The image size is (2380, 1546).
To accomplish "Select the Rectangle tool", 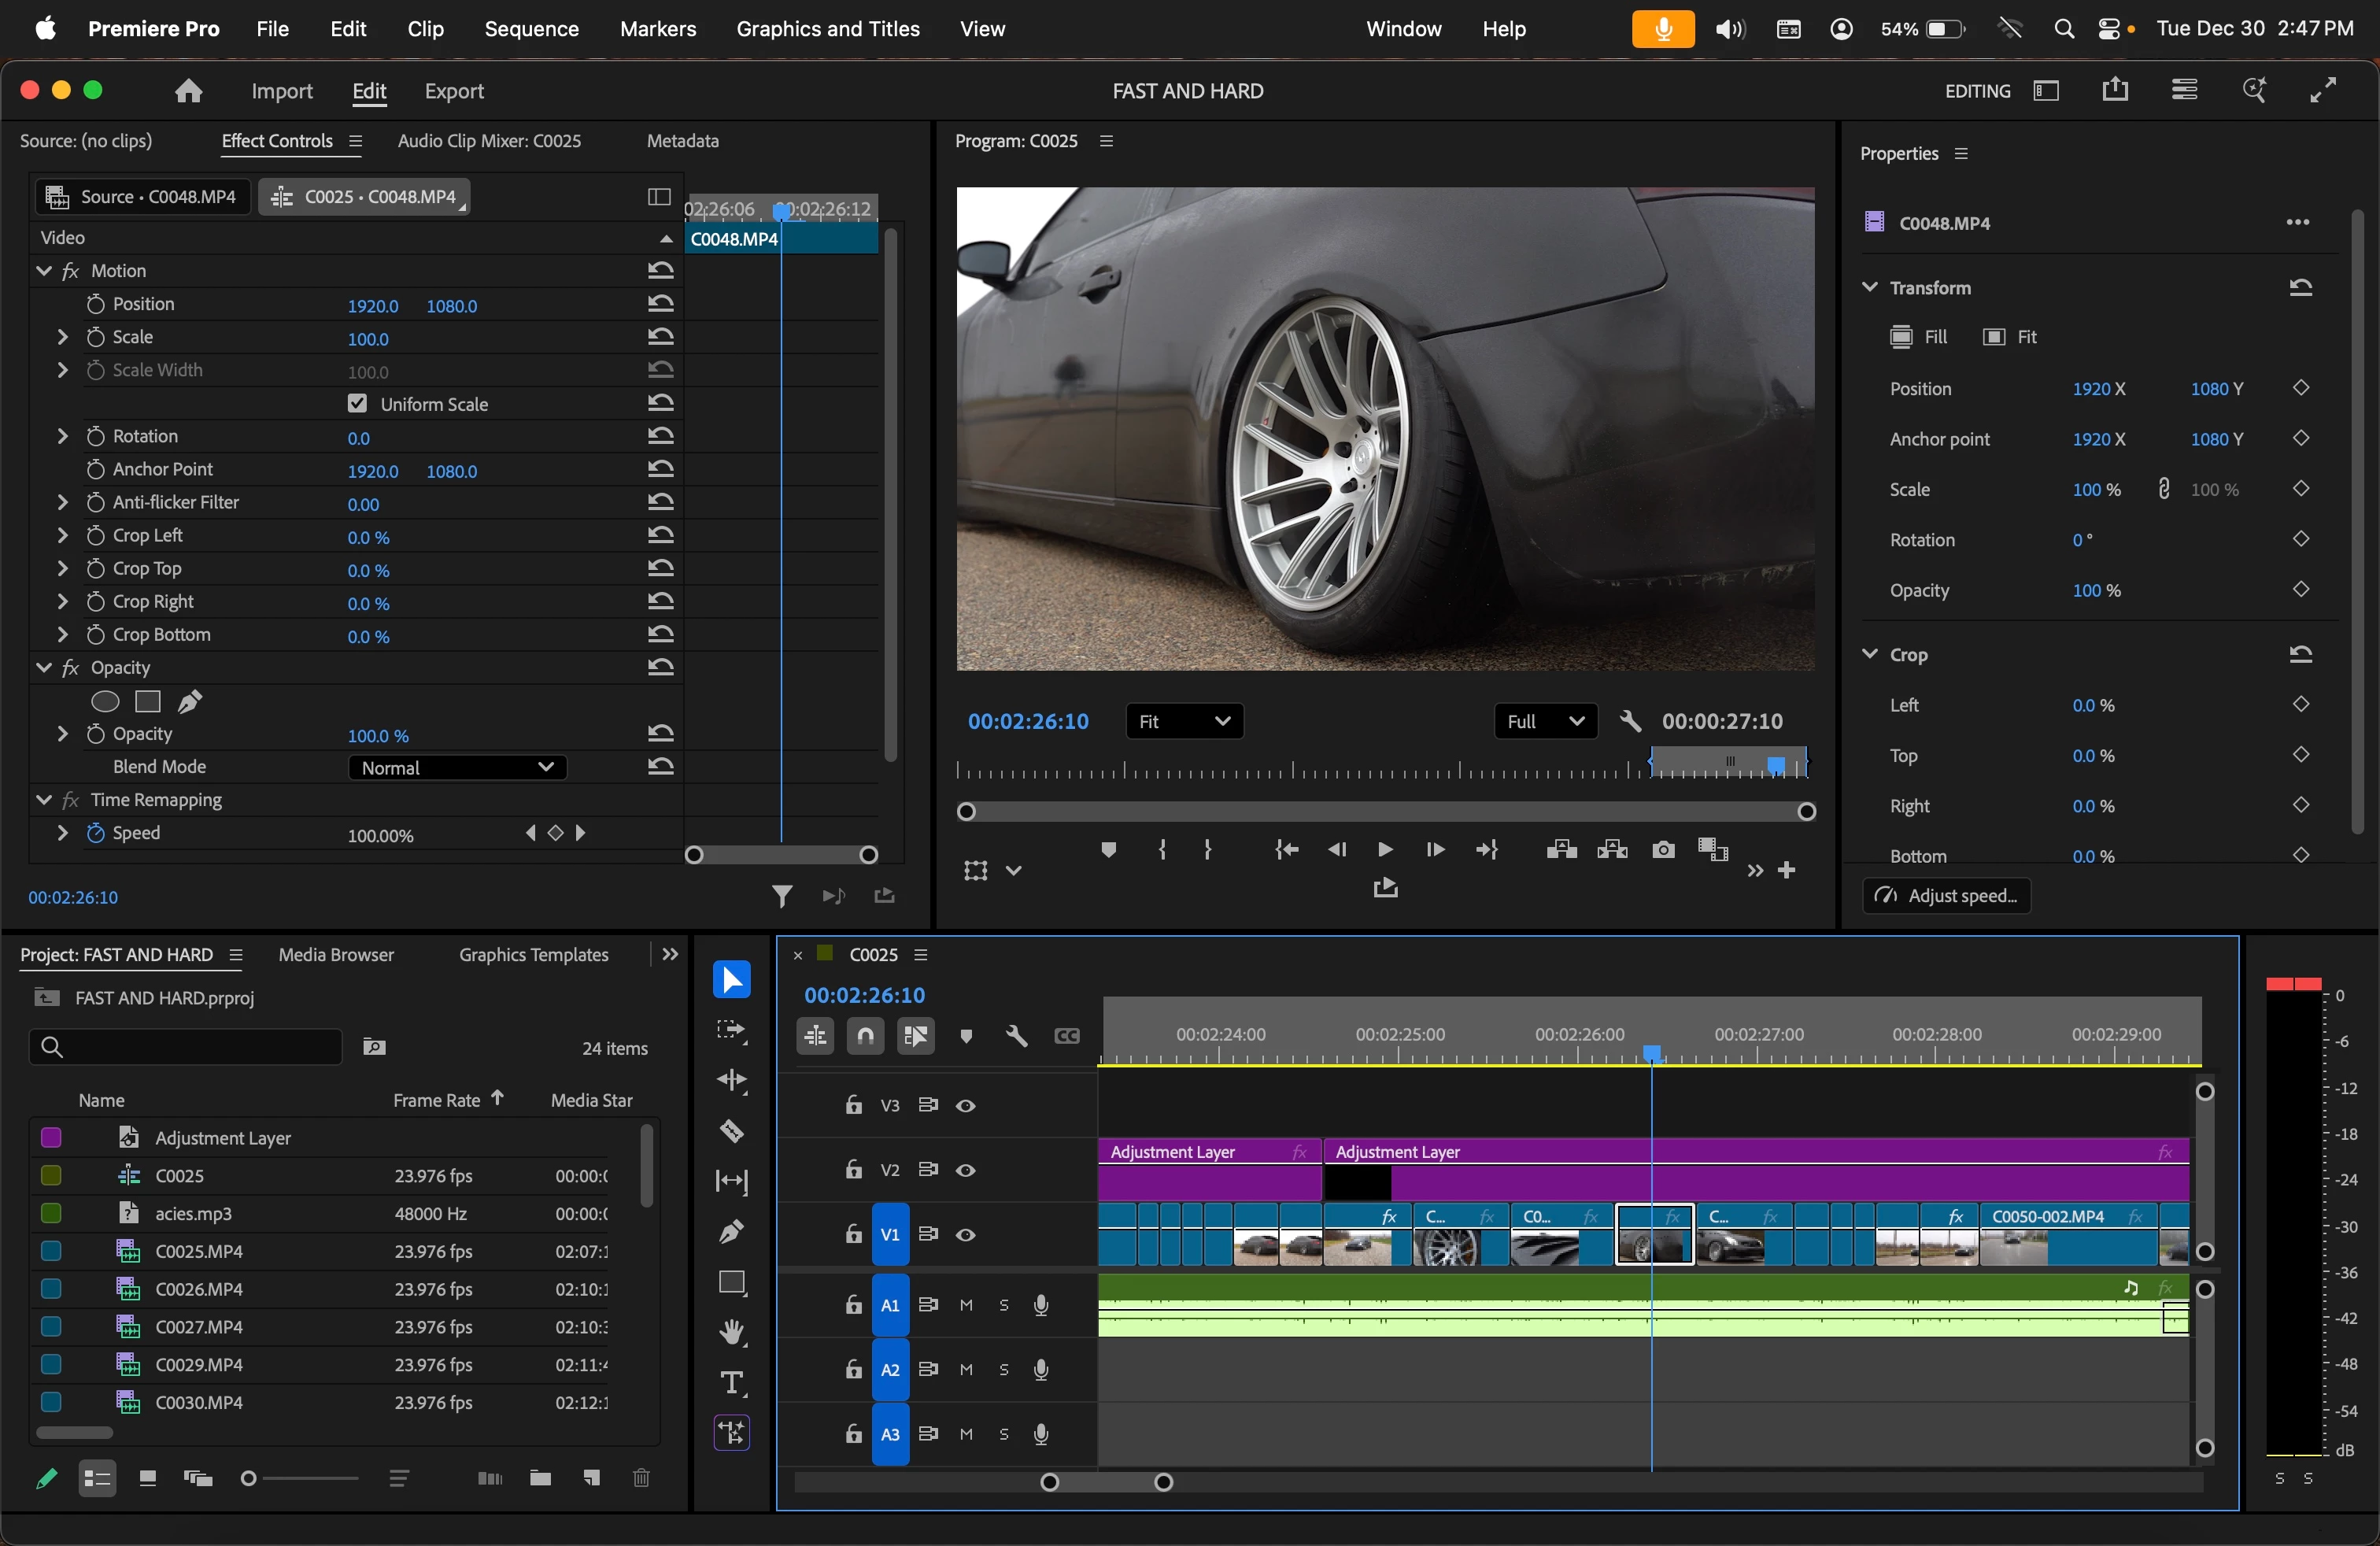I will 732,1282.
